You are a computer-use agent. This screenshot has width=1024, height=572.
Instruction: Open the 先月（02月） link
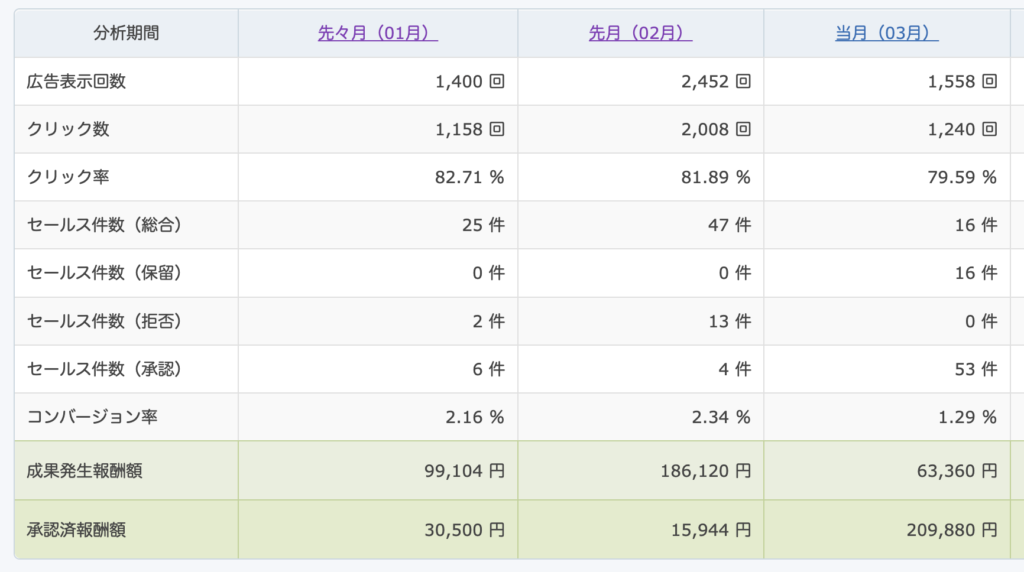tap(640, 33)
